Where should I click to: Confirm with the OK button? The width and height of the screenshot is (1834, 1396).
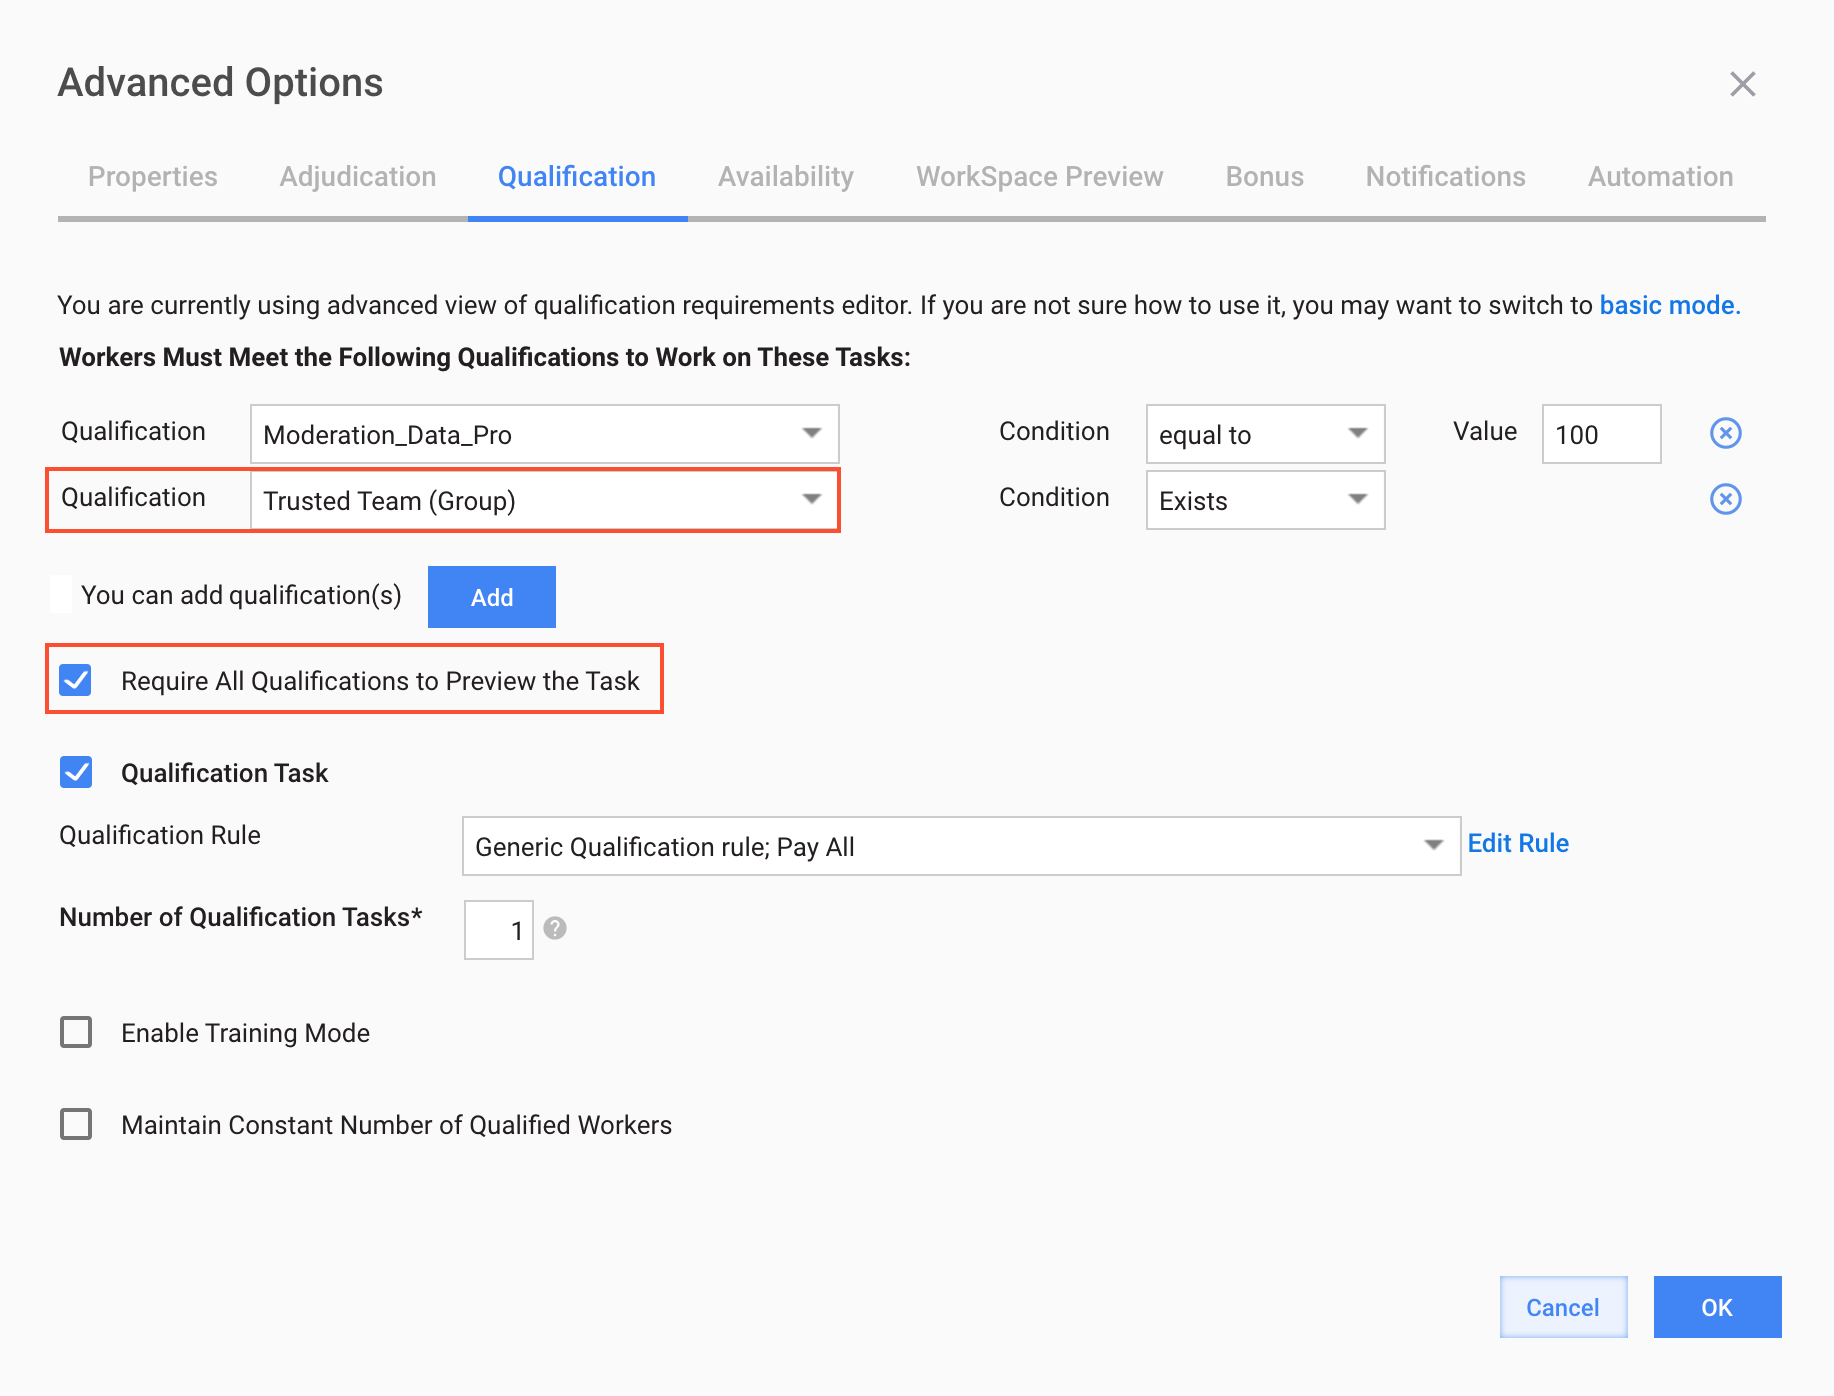click(1718, 1307)
